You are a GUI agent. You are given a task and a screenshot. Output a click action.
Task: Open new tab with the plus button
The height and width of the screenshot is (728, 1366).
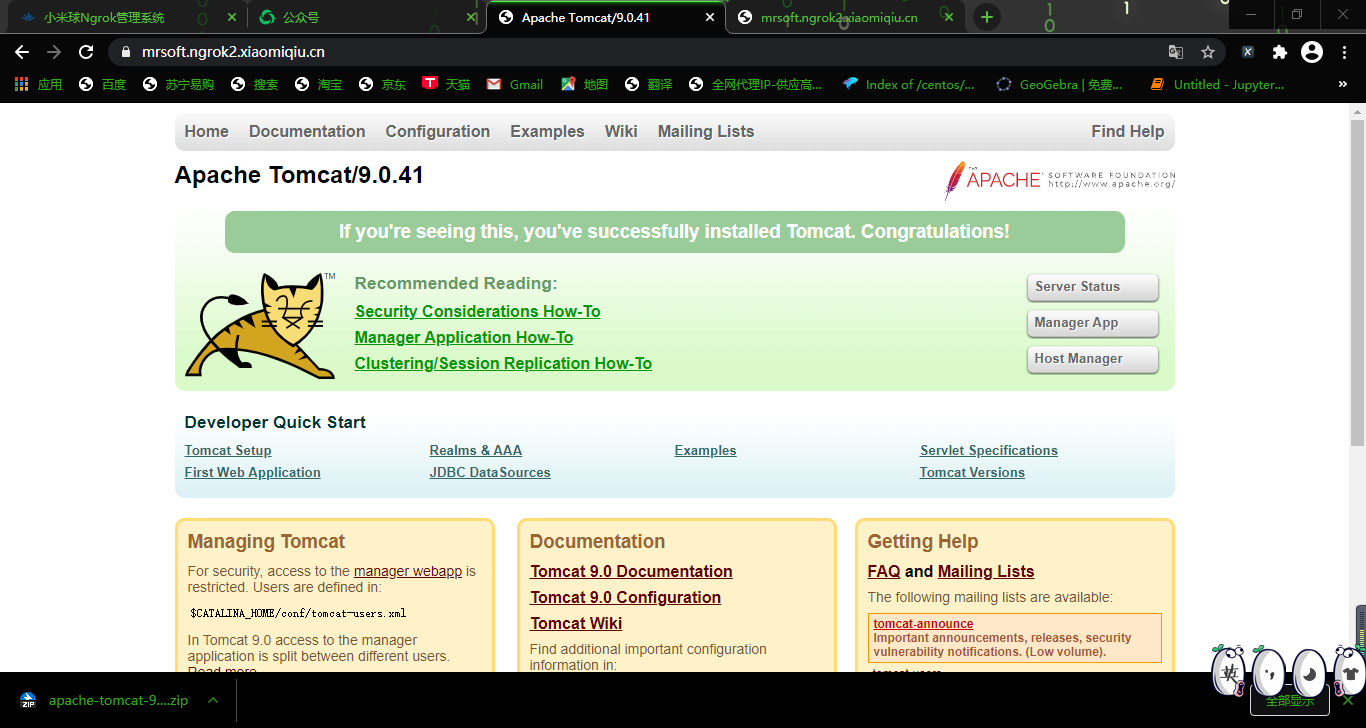pyautogui.click(x=986, y=17)
